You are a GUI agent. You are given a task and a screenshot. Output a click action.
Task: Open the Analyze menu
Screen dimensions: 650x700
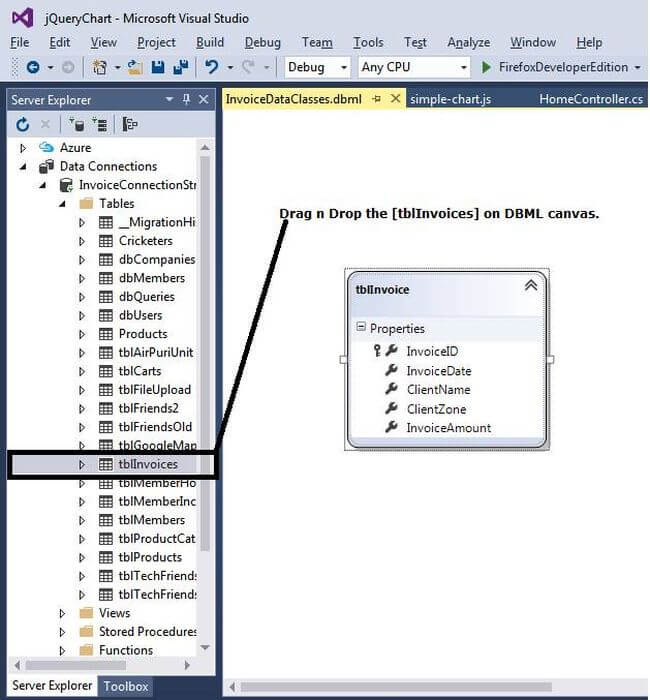coord(468,42)
